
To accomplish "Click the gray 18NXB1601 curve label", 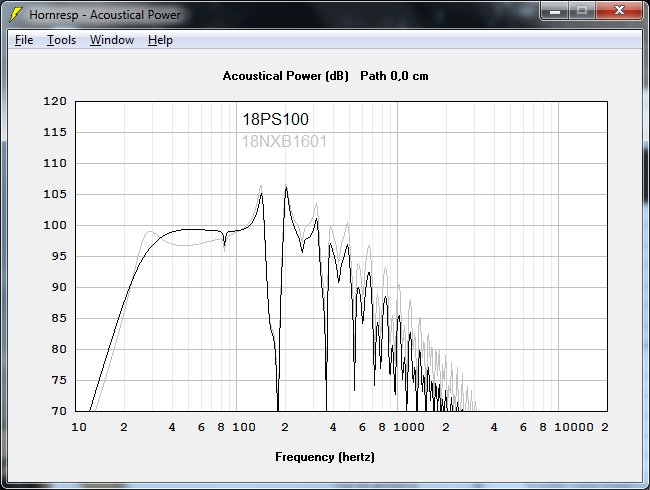I will pos(284,141).
